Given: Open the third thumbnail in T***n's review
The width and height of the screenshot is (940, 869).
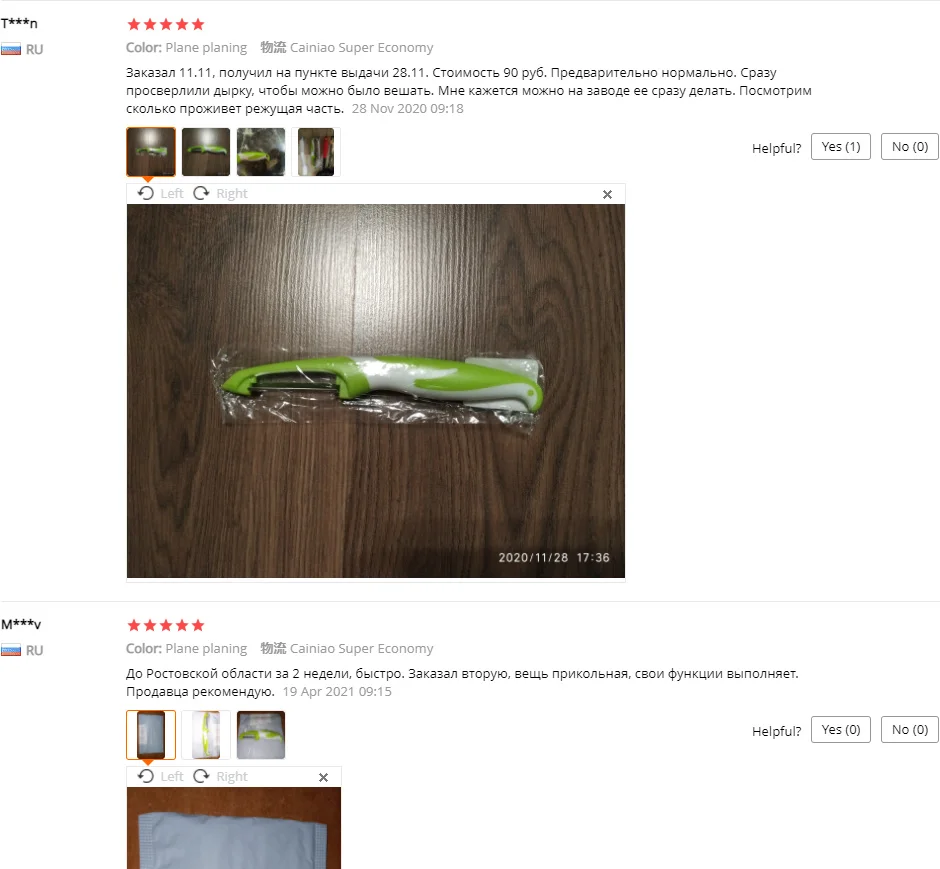Looking at the screenshot, I should click(x=261, y=152).
